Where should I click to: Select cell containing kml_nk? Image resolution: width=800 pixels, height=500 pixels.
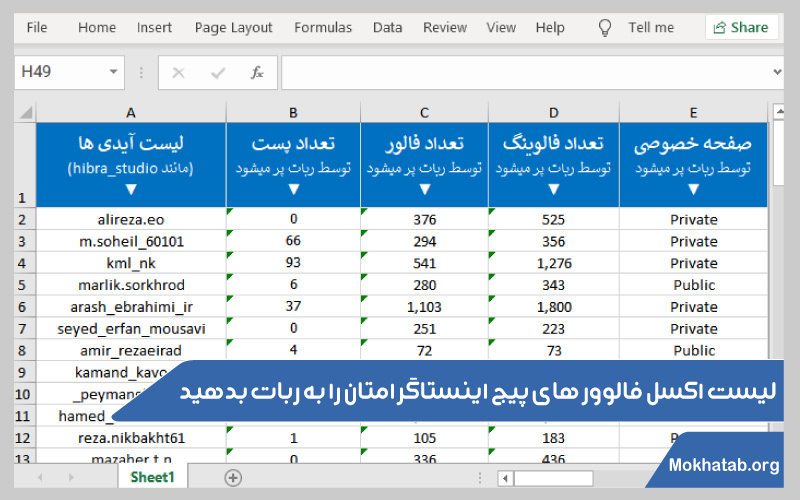point(131,263)
